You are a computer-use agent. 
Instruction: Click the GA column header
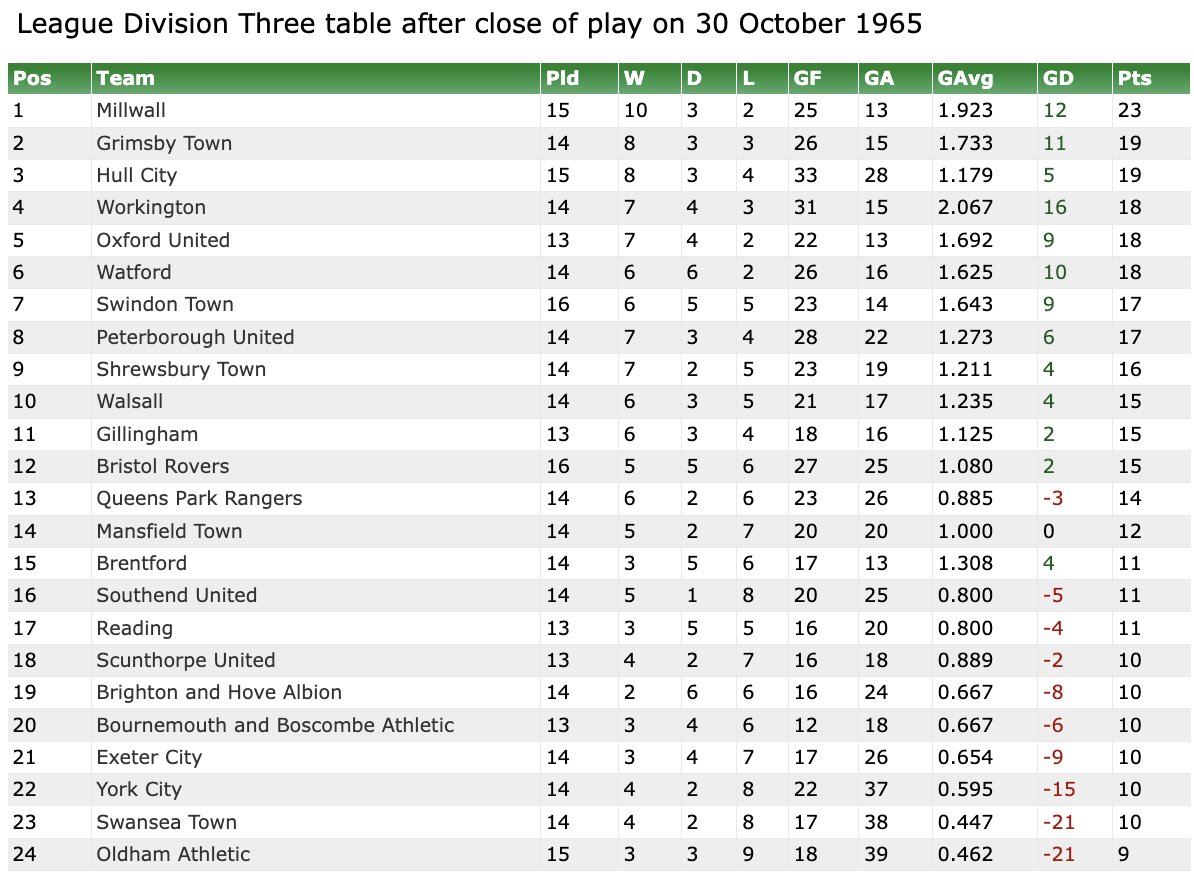pos(879,78)
